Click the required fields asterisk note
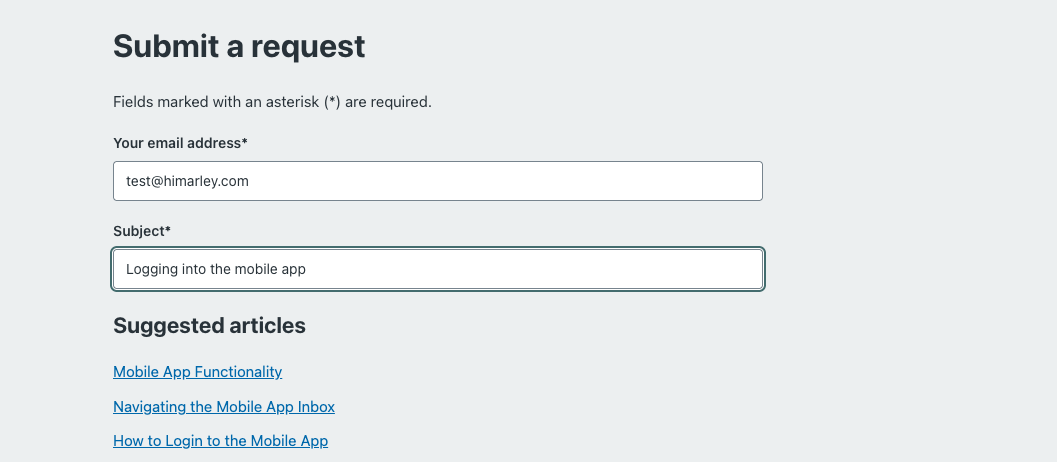The height and width of the screenshot is (462, 1057). click(x=272, y=102)
